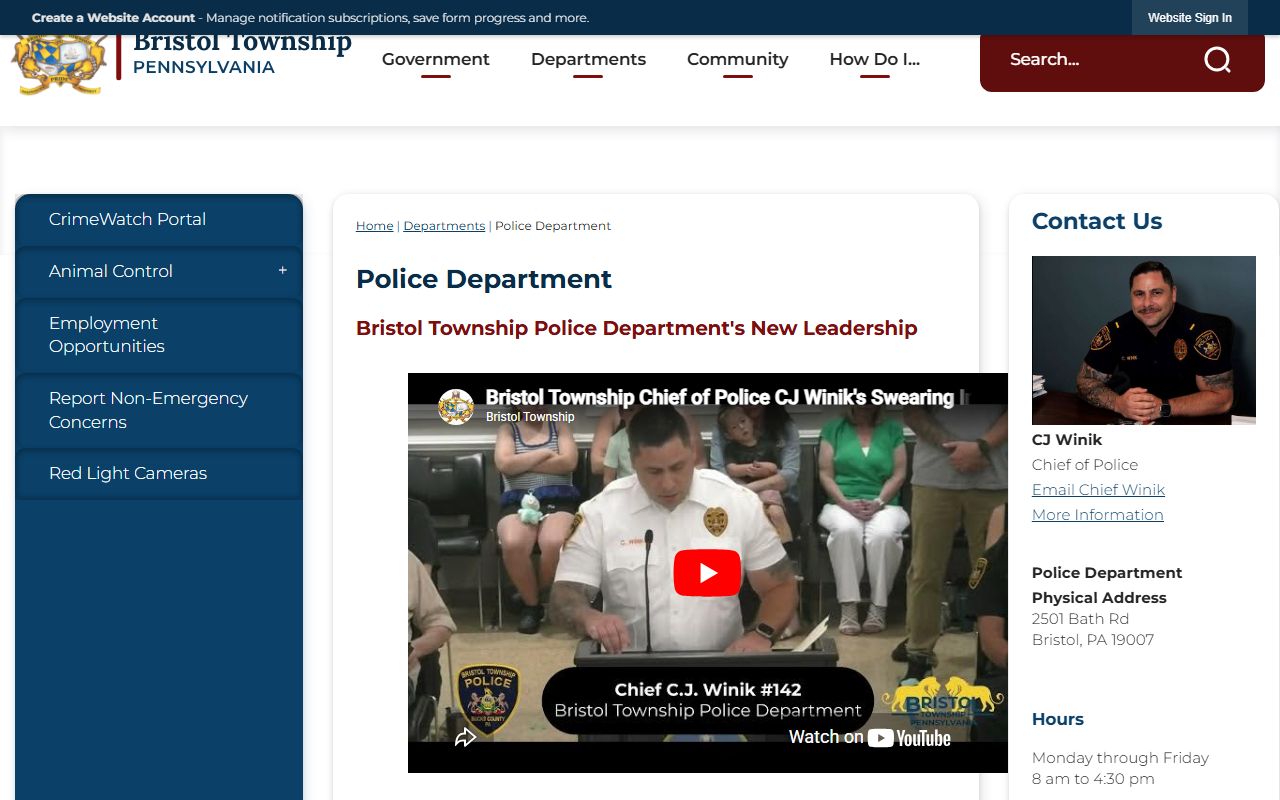Open the How Do I... menu
1280x800 pixels.
(x=874, y=59)
